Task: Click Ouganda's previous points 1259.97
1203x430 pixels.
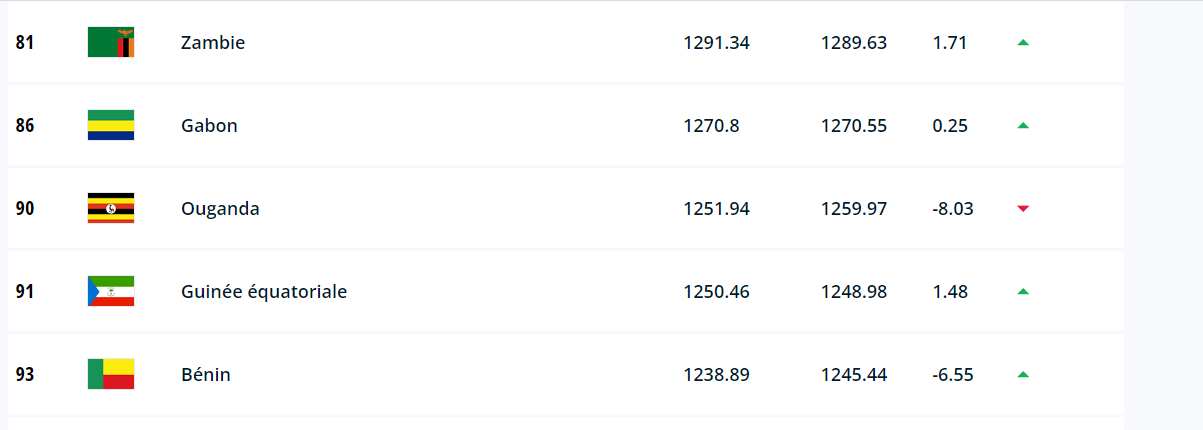Action: (854, 209)
